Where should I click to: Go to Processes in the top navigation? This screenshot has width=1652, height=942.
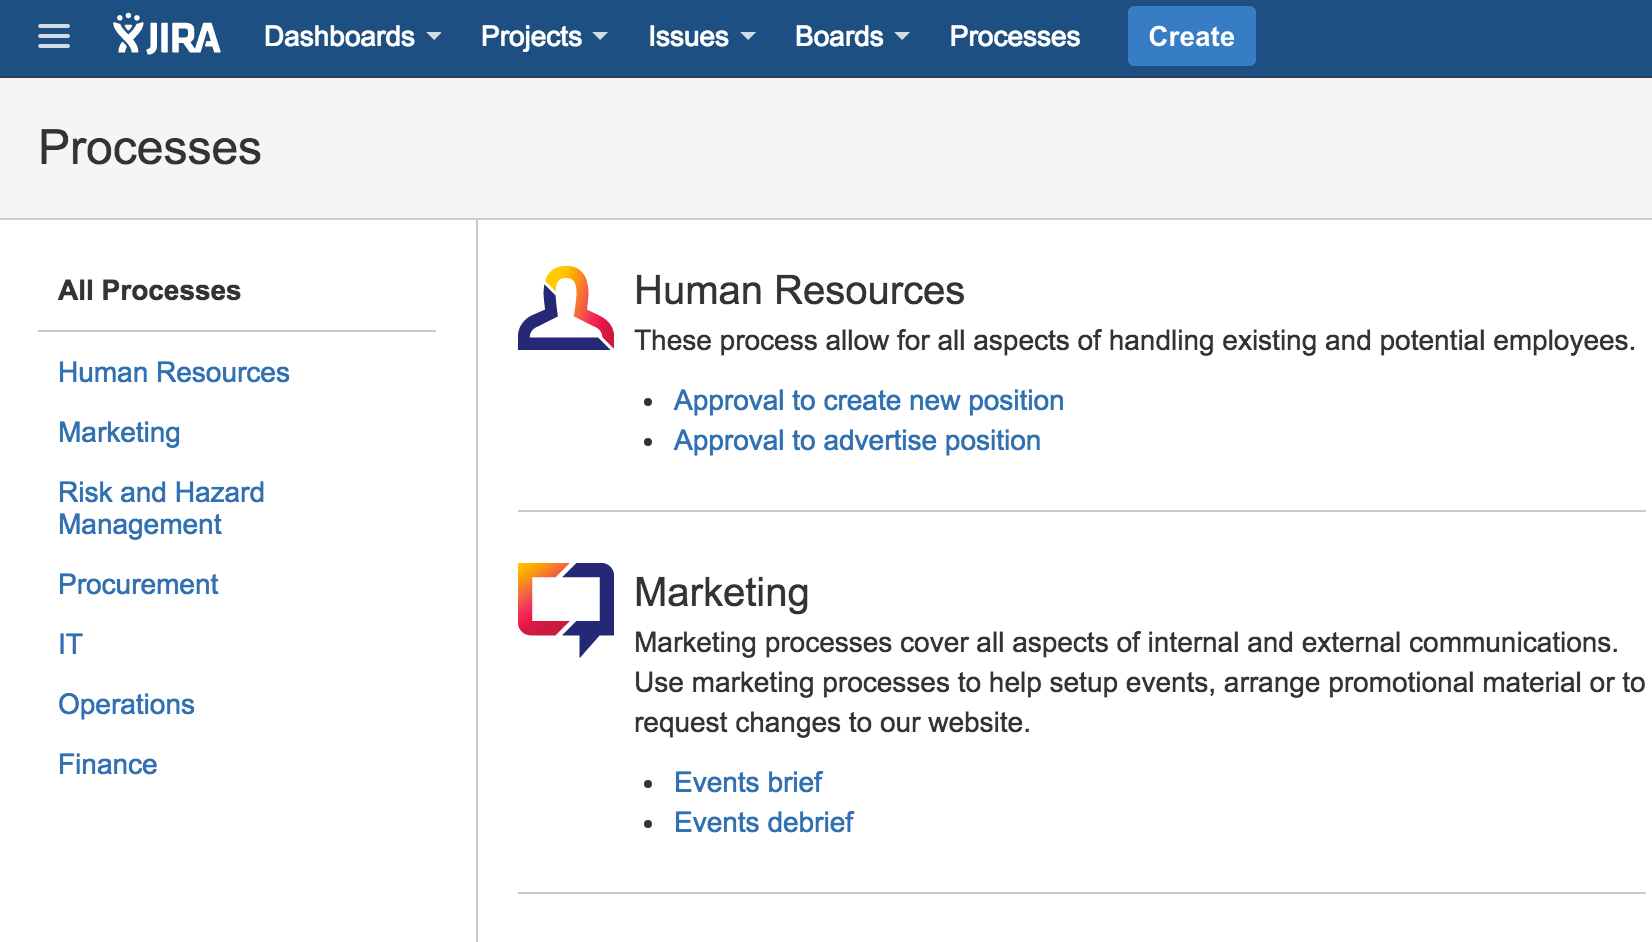(1014, 37)
